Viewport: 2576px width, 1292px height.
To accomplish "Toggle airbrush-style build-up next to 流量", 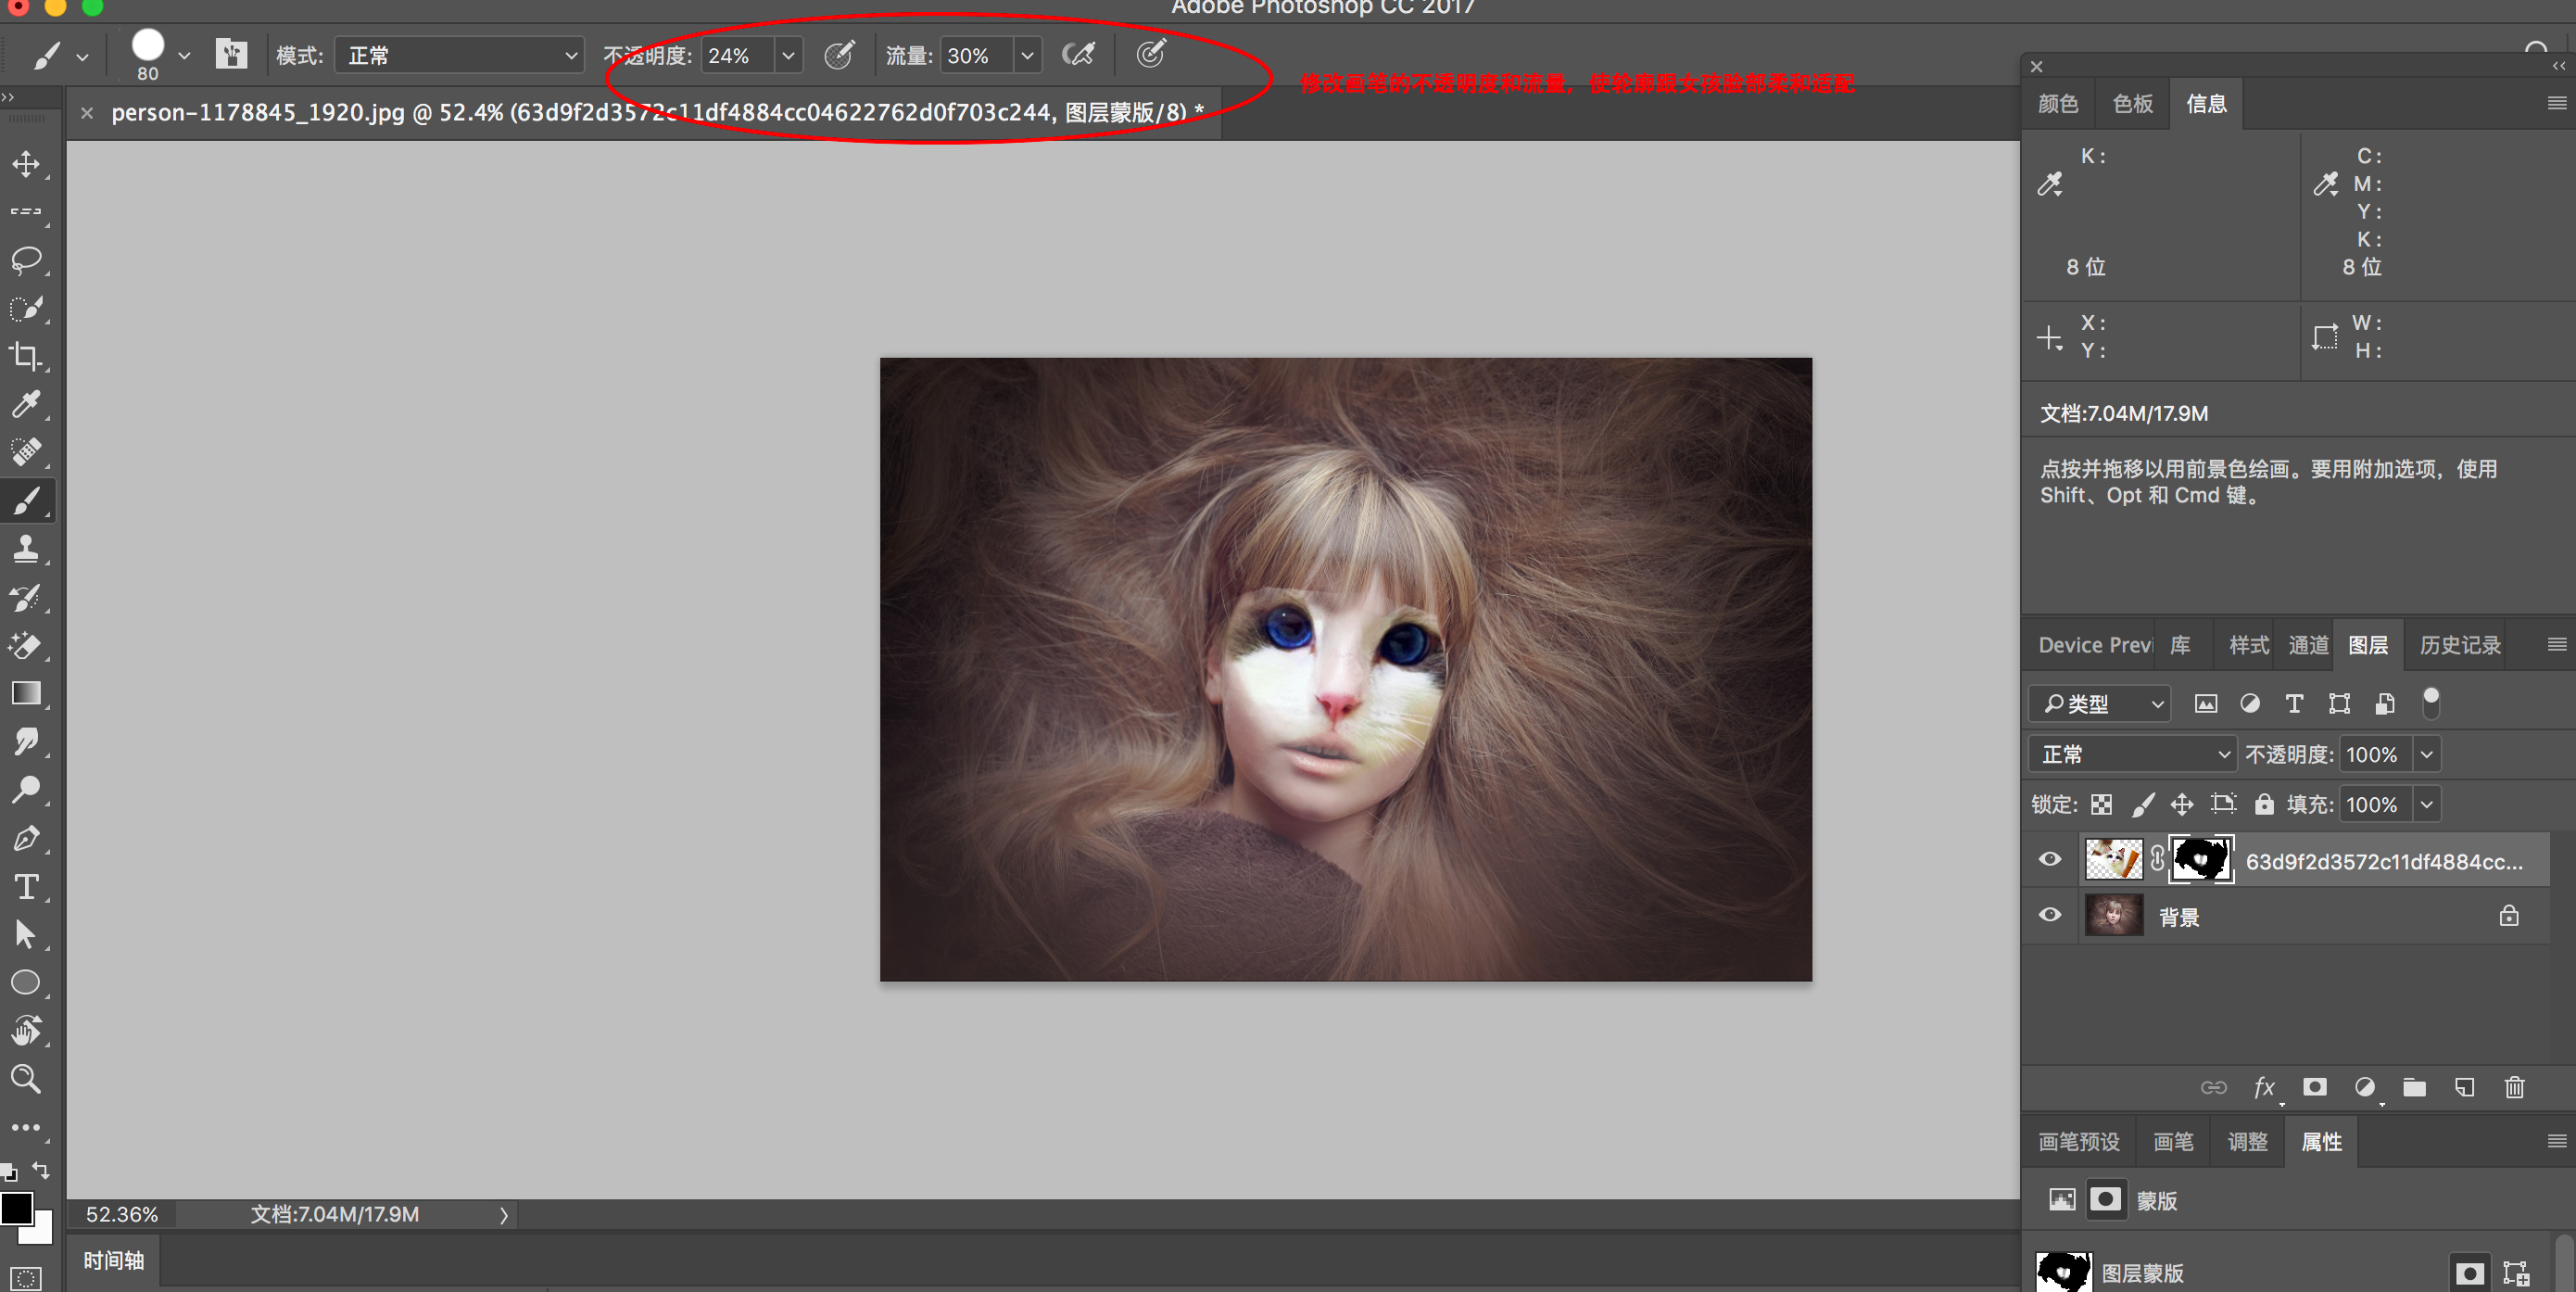I will coord(1078,54).
